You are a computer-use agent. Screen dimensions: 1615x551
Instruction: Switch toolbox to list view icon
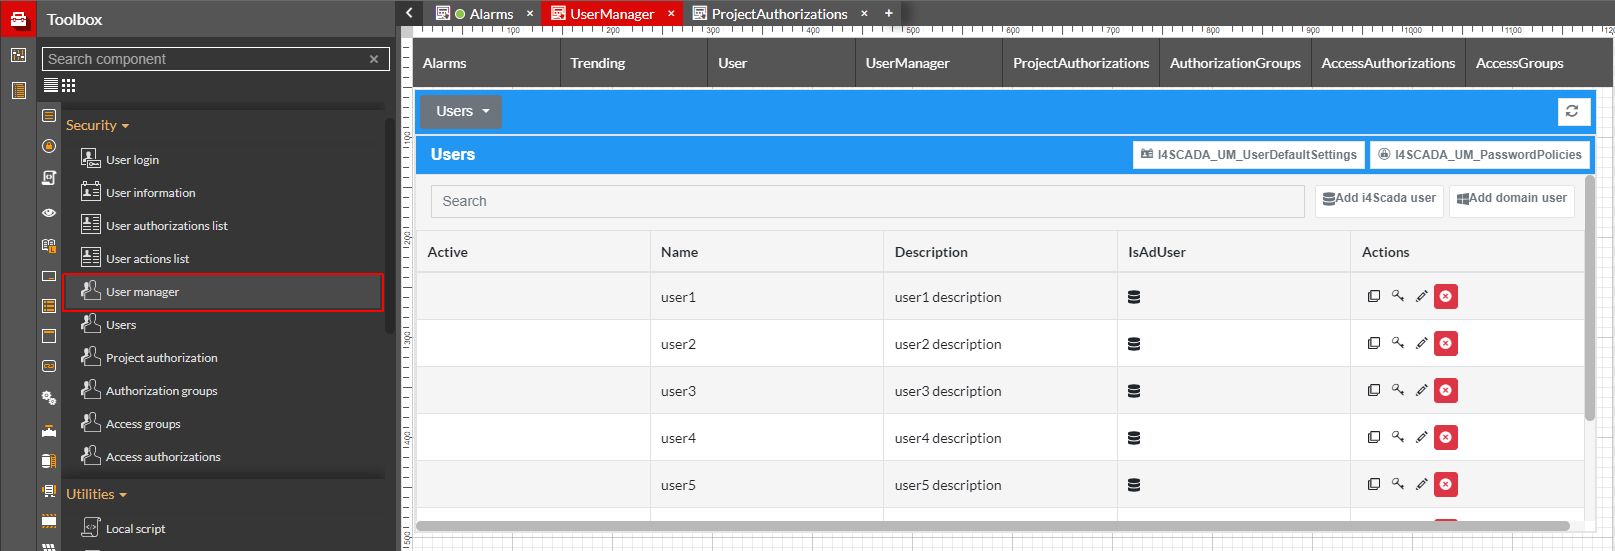point(51,86)
